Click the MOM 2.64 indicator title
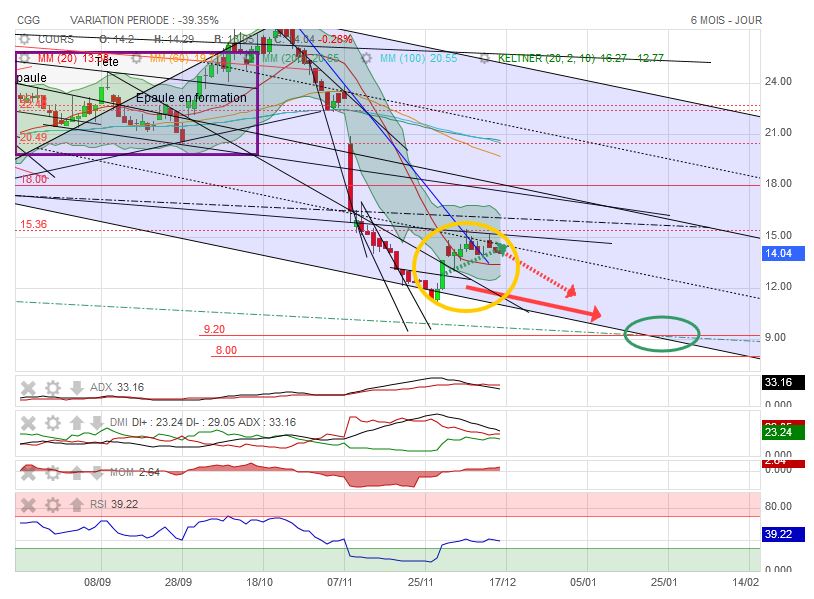Viewport: 814px width, 599px height. (x=134, y=472)
